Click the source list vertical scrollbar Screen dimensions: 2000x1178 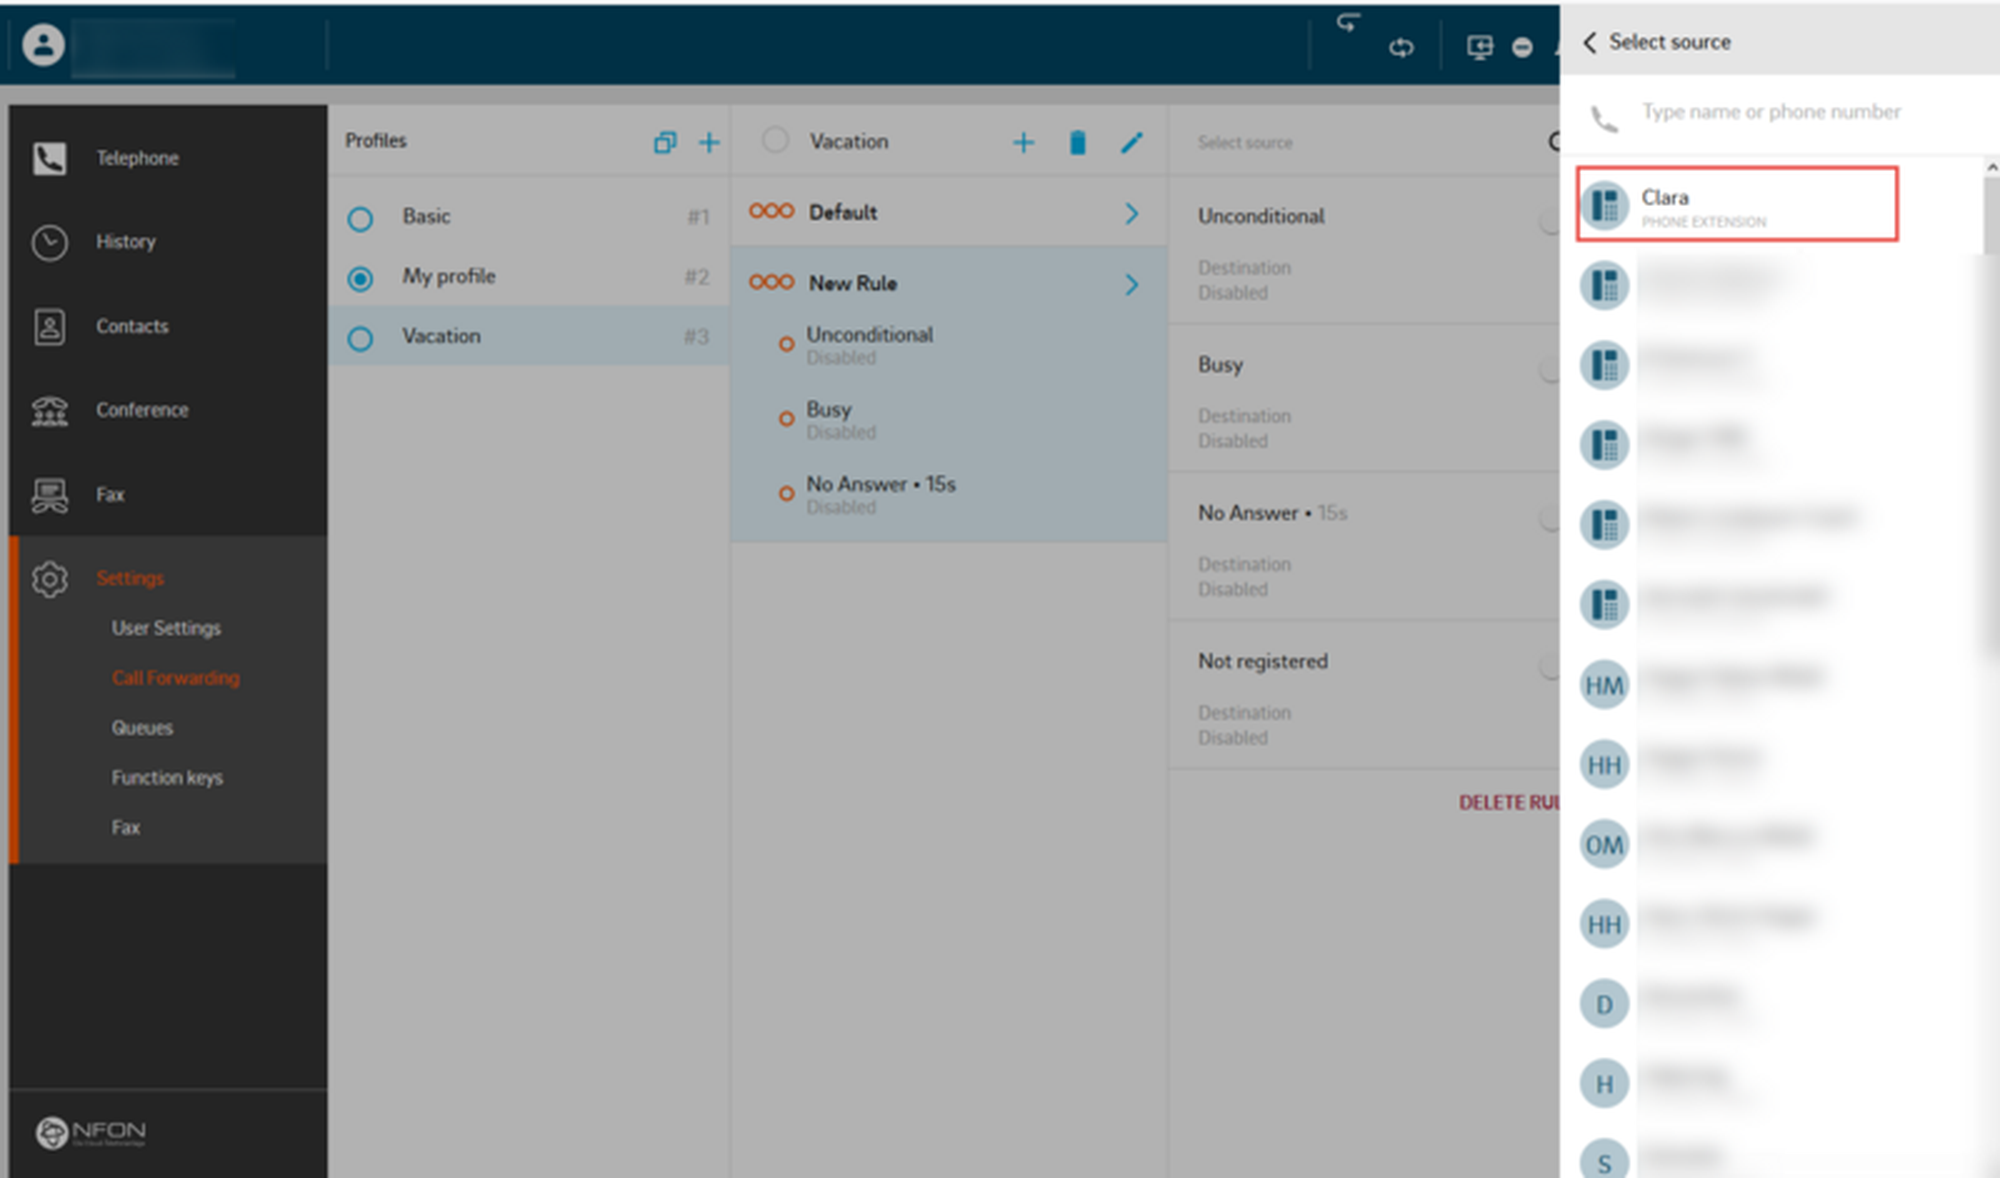pyautogui.click(x=1990, y=216)
